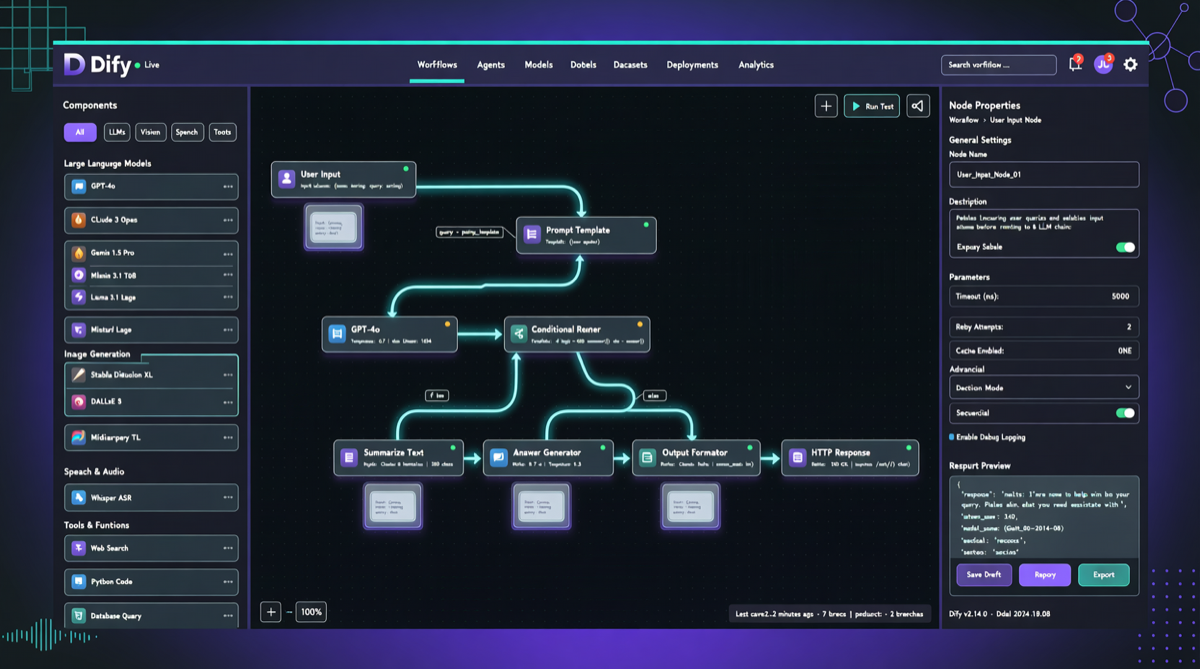The image size is (1200, 669).
Task: Switch to the Agents tab
Action: click(491, 65)
